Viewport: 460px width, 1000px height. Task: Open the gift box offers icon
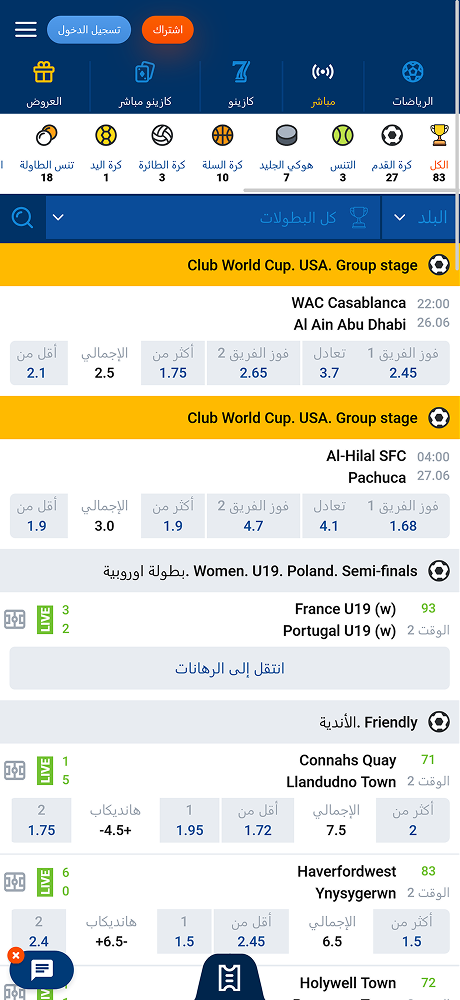(x=44, y=72)
